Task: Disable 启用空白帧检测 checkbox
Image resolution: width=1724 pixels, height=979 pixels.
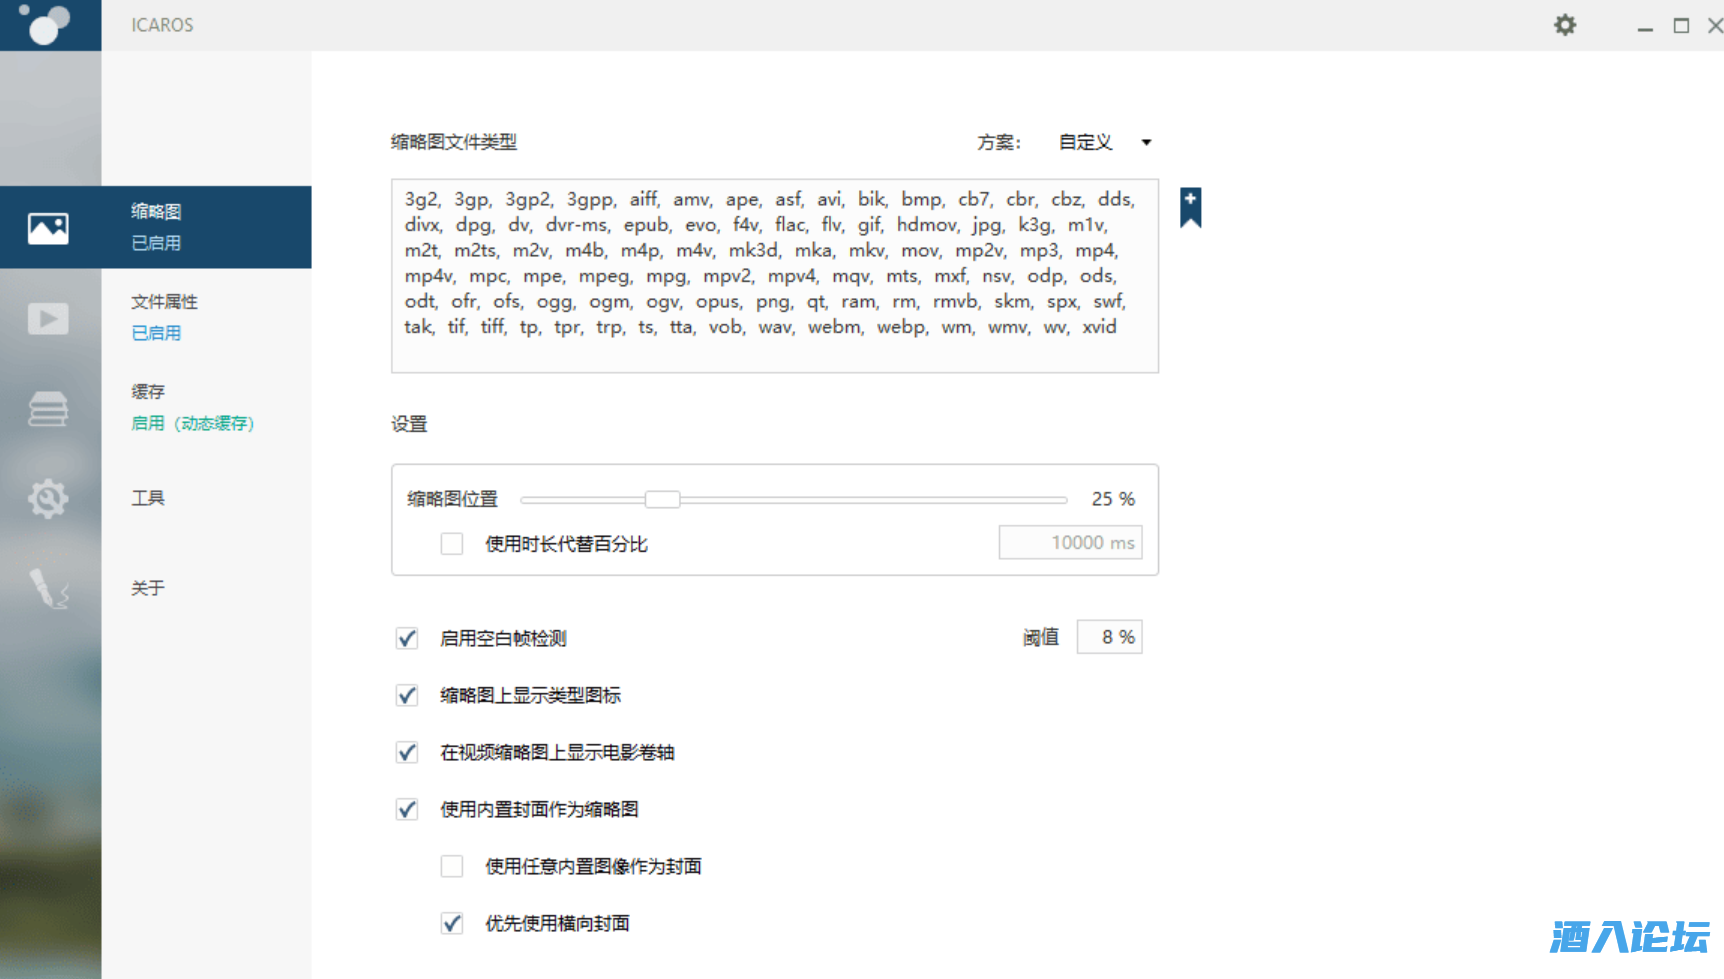Action: pos(407,638)
